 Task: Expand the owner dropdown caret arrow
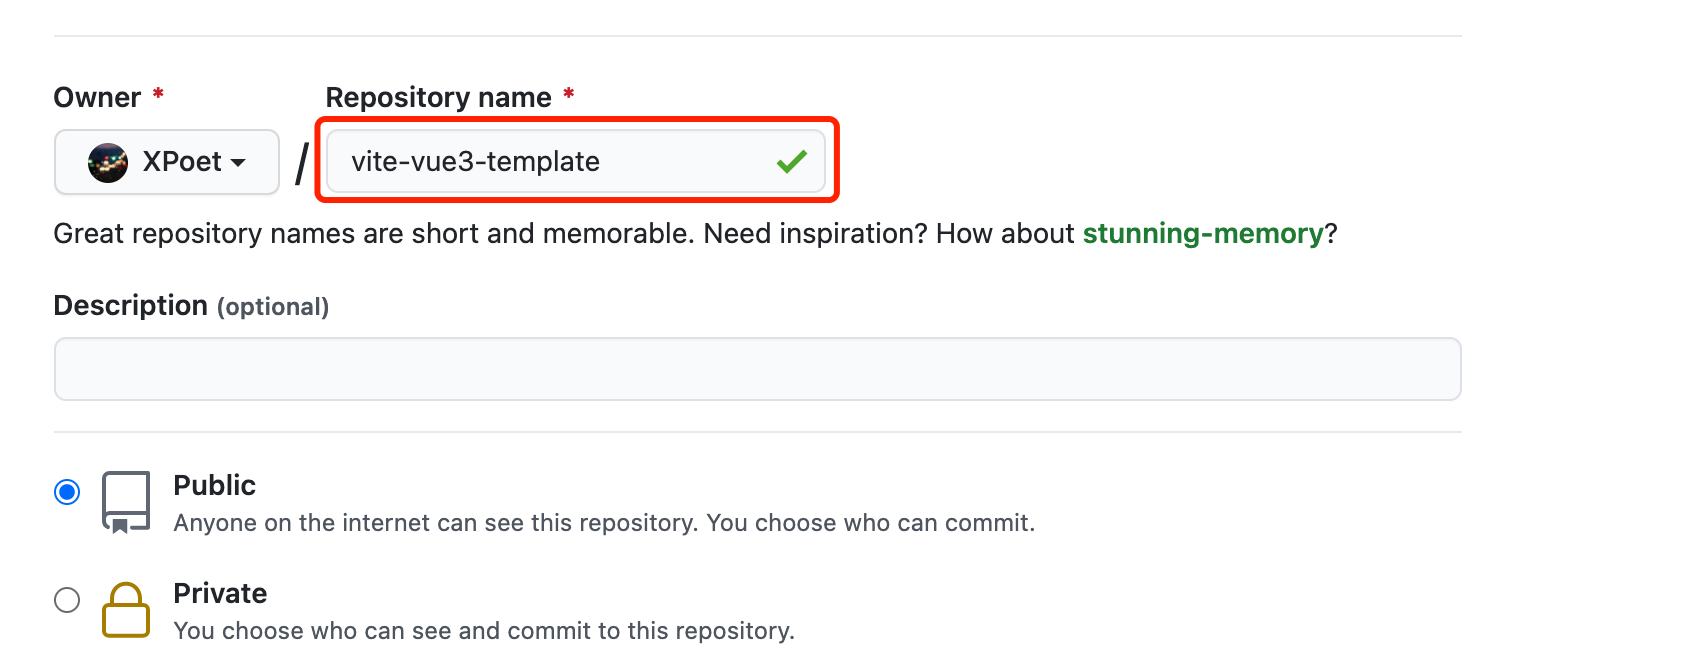[238, 163]
